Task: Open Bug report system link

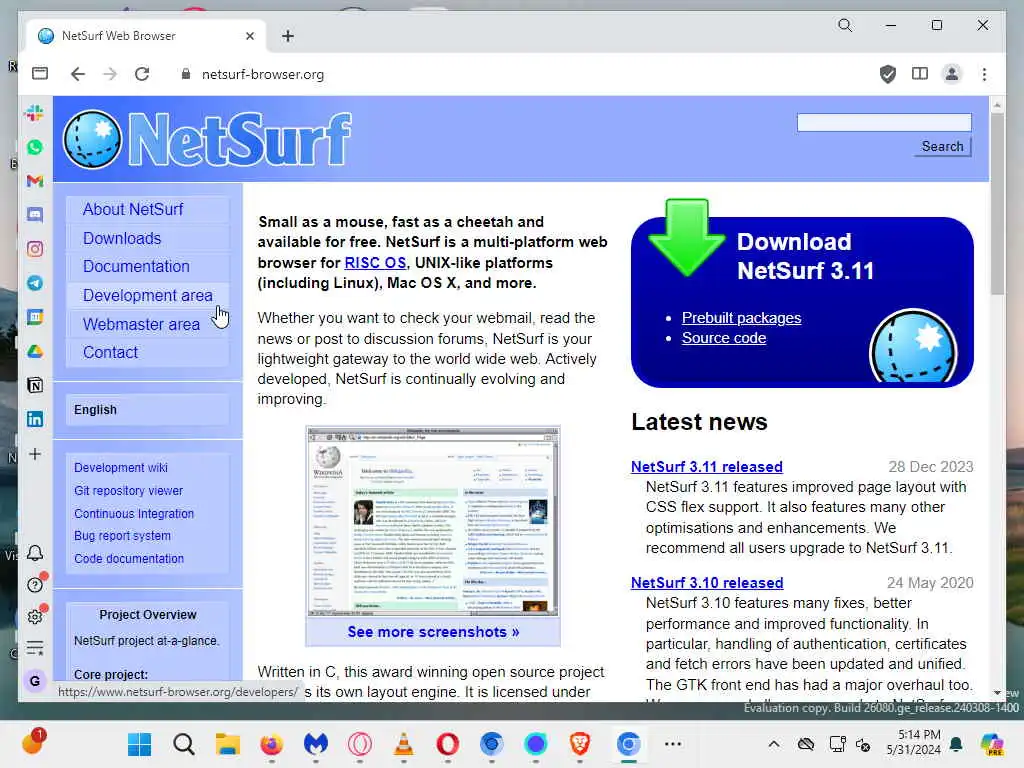Action: click(122, 536)
